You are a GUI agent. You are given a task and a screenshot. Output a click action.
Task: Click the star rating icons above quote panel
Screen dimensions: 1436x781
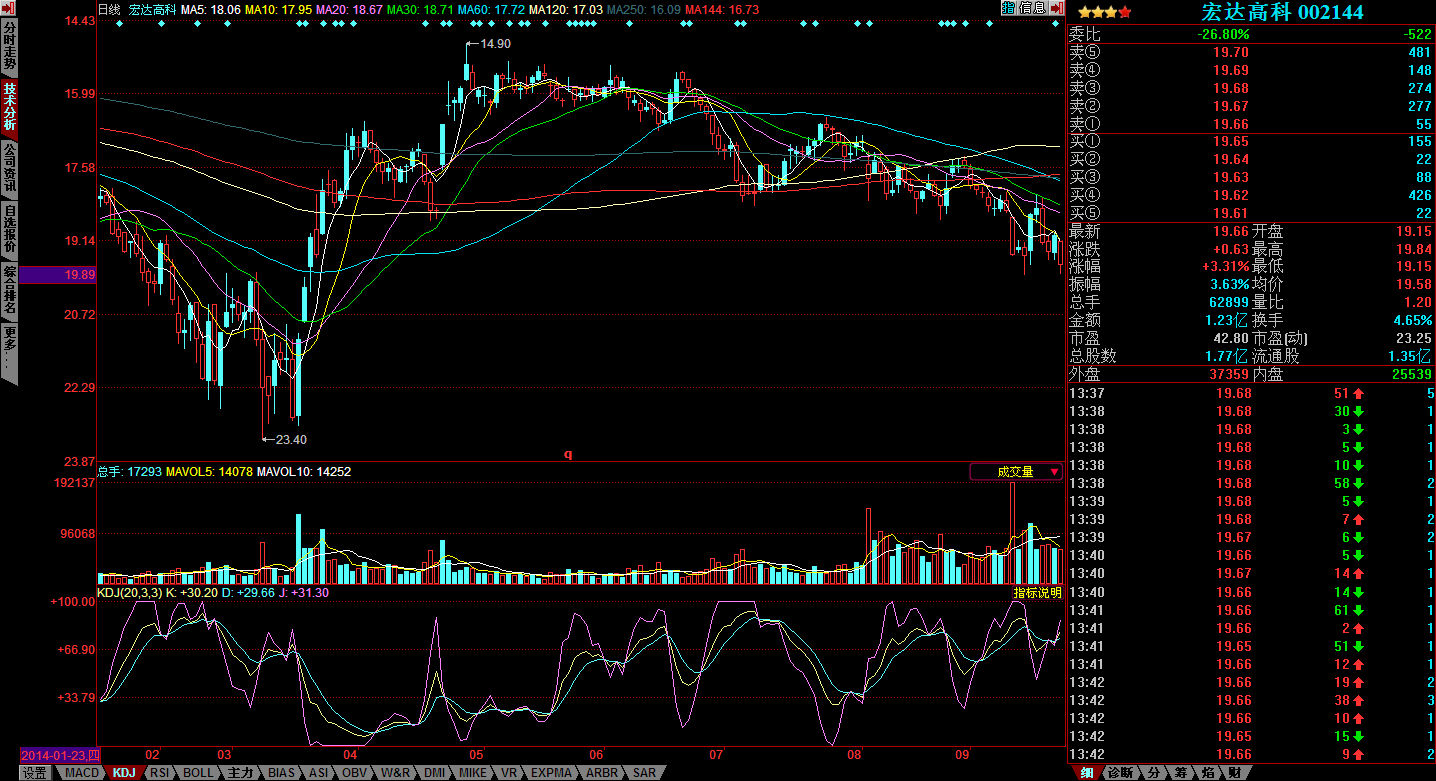click(1105, 12)
